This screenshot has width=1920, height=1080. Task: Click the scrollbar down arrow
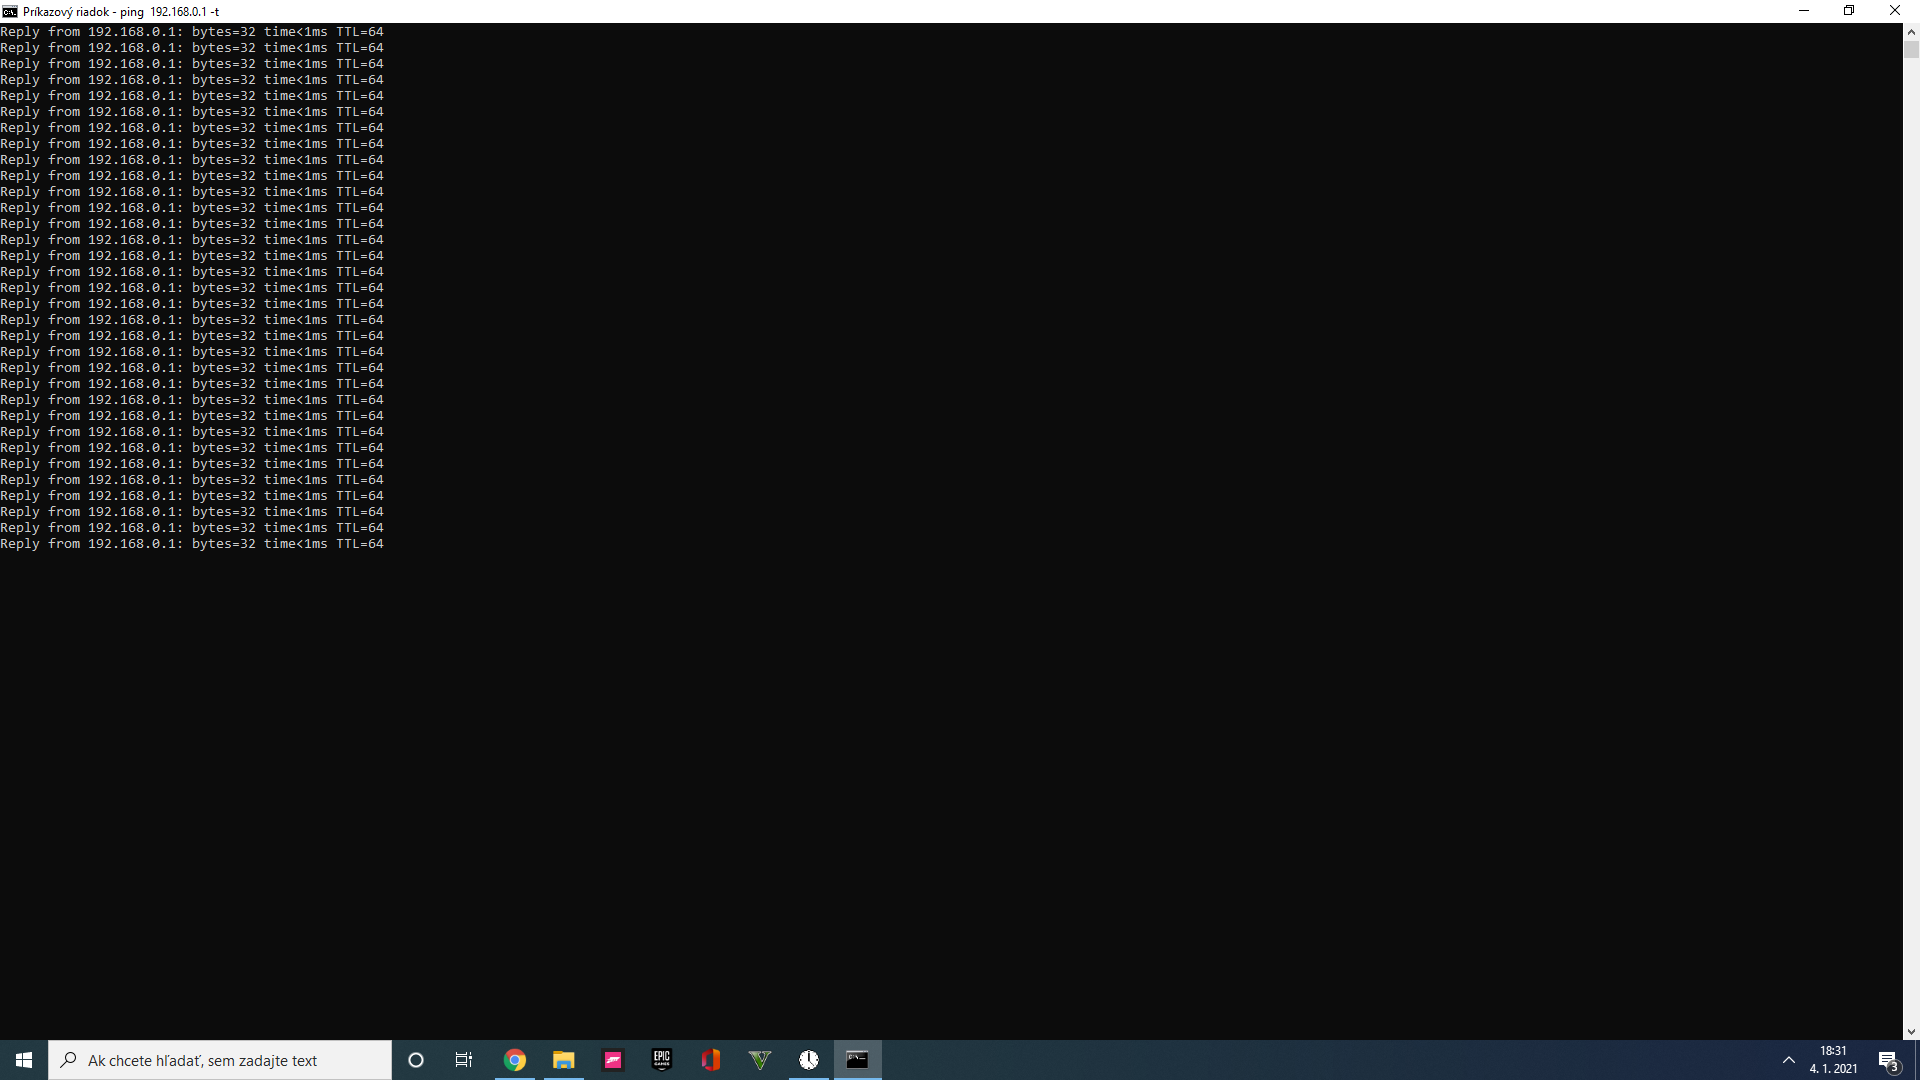[x=1911, y=1032]
